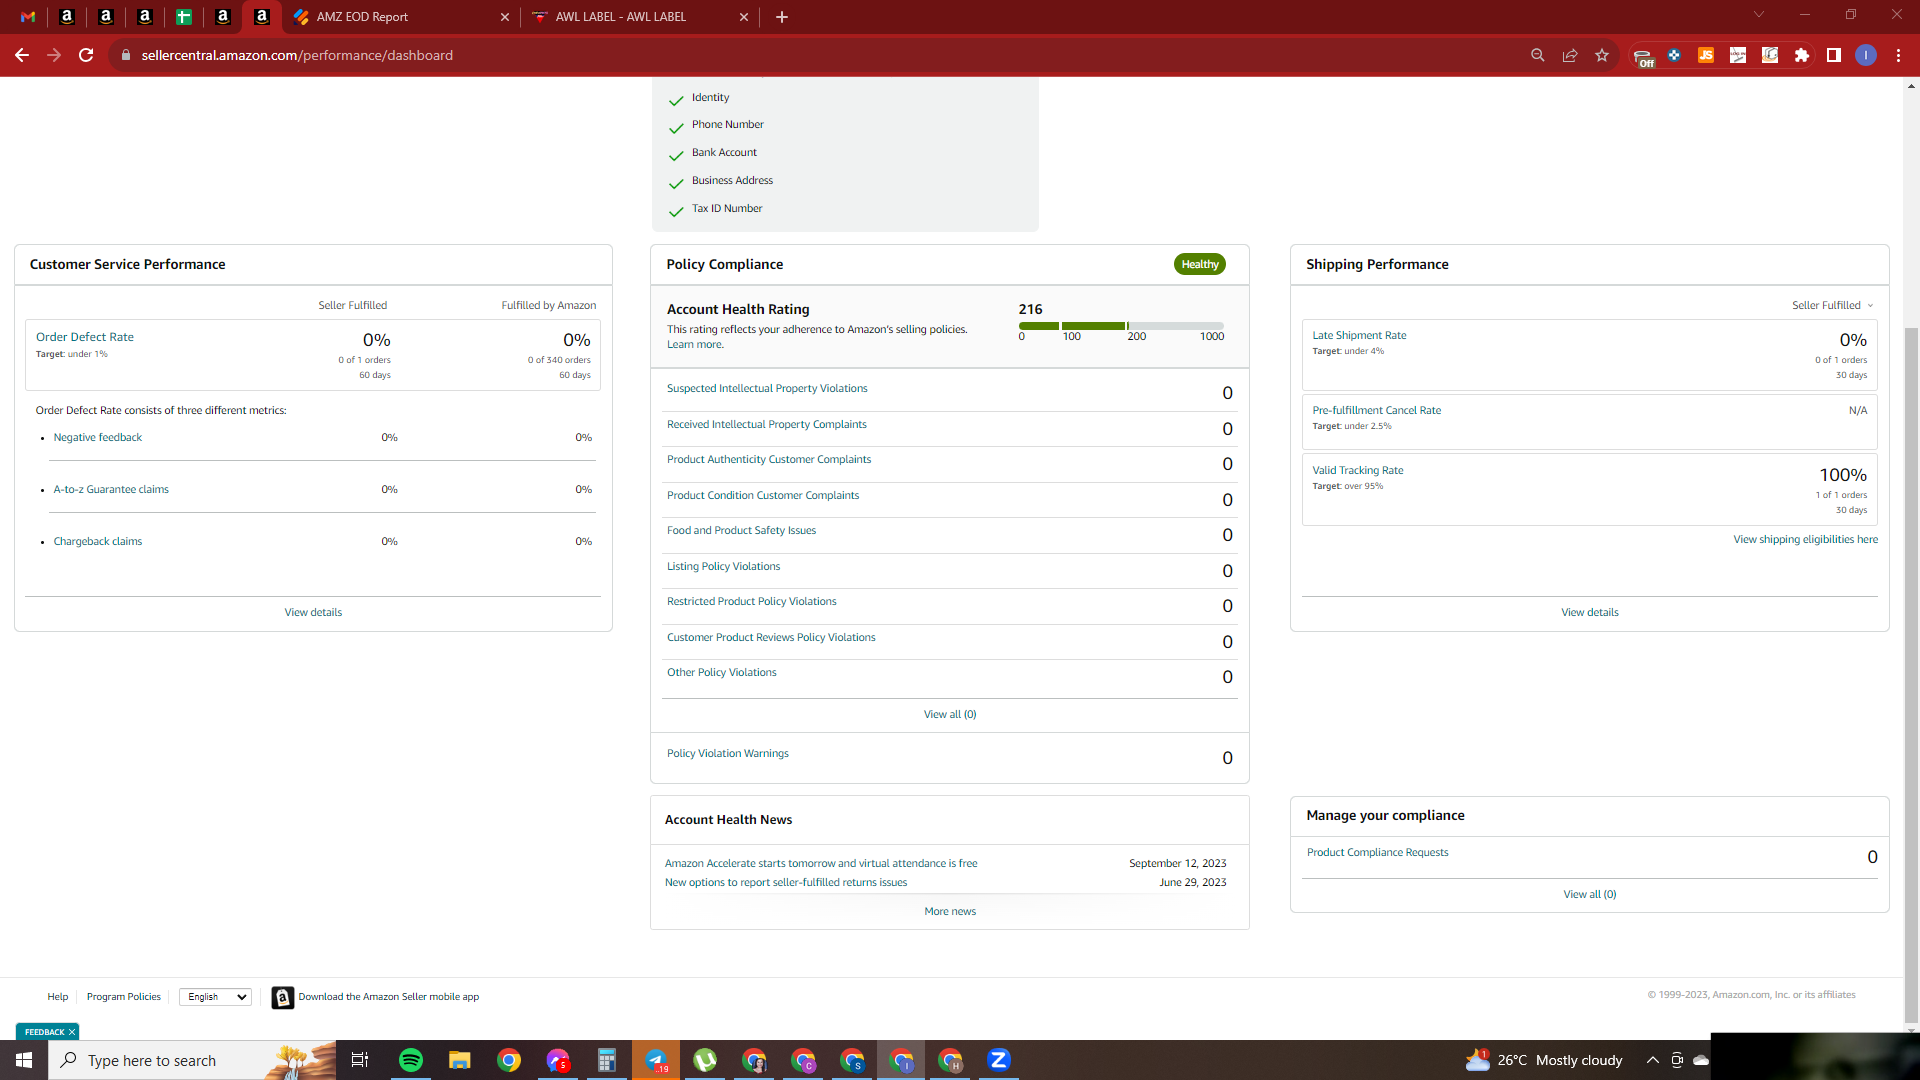Click the taskbar search box
This screenshot has height=1080, width=1920.
[x=192, y=1060]
